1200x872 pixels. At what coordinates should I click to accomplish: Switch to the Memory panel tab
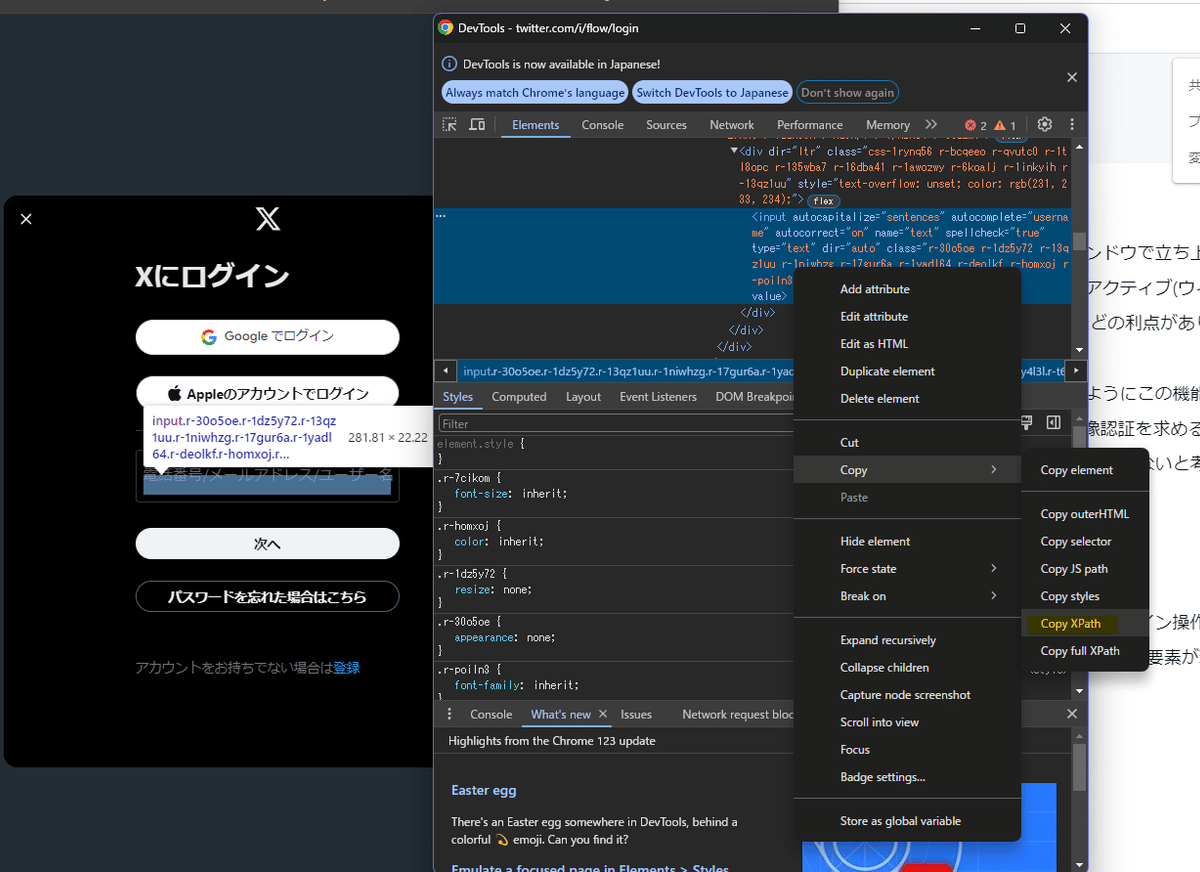(x=888, y=125)
